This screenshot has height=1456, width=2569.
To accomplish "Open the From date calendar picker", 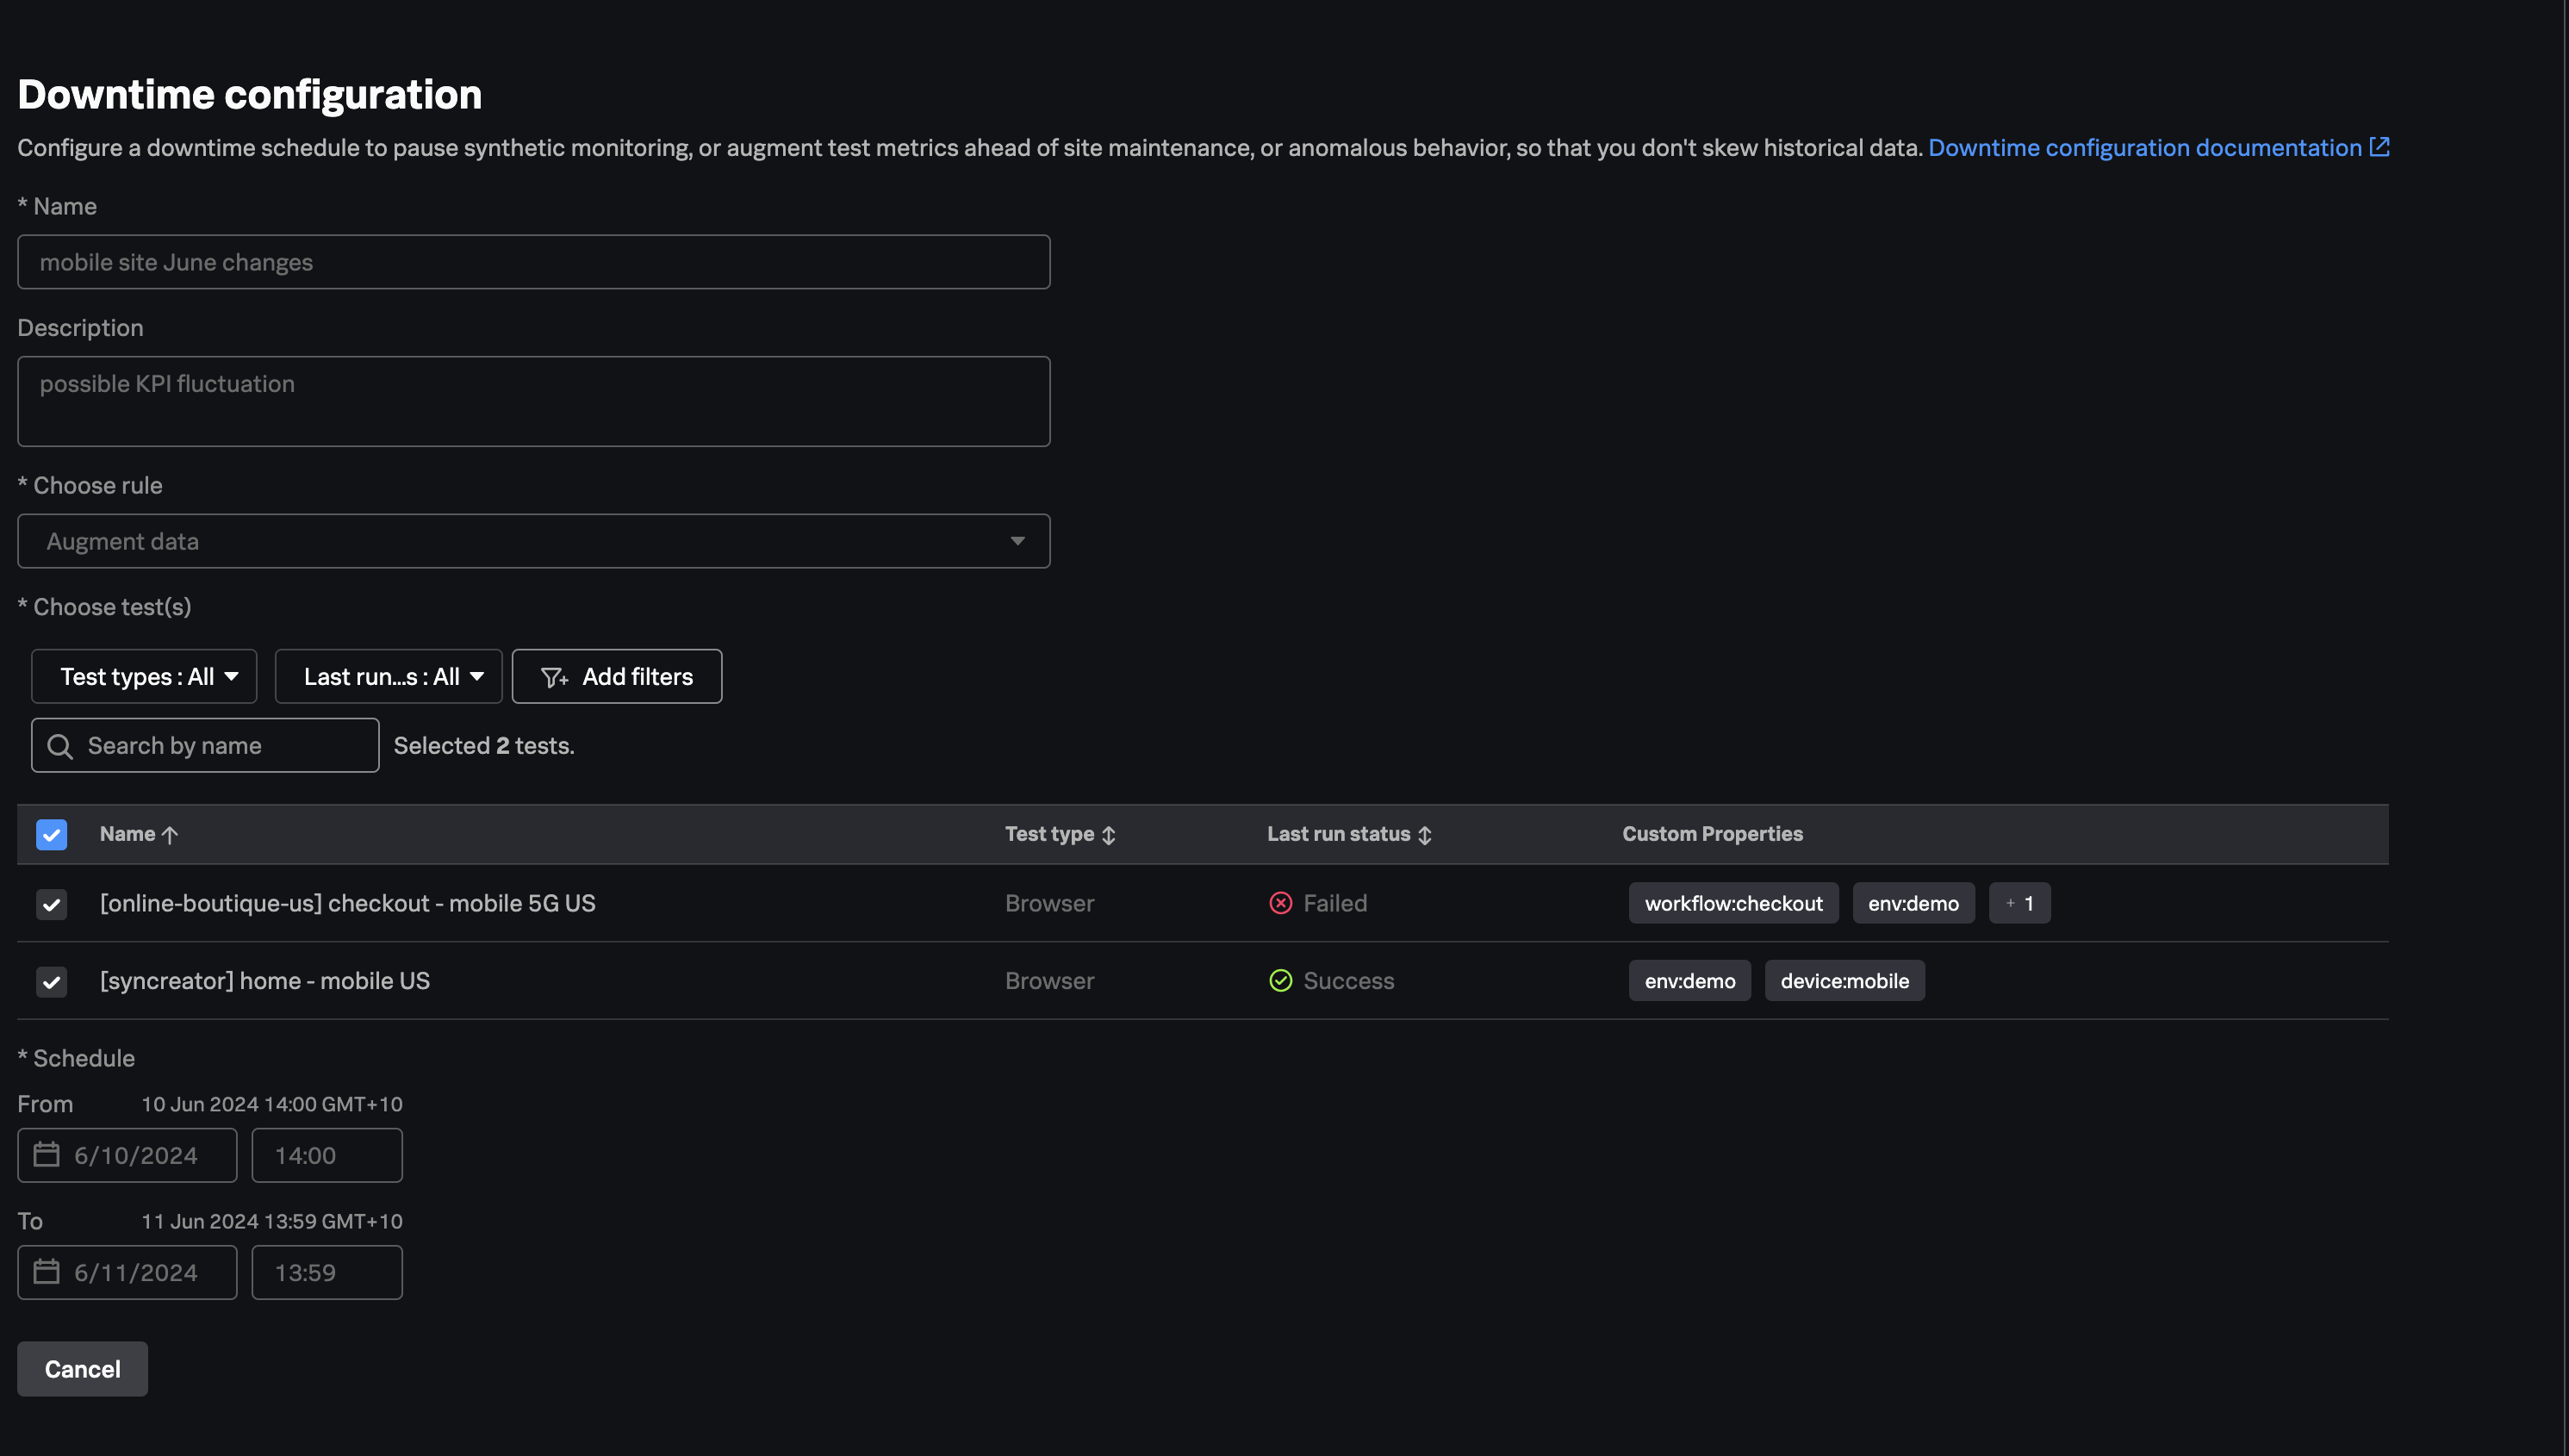I will 47,1154.
